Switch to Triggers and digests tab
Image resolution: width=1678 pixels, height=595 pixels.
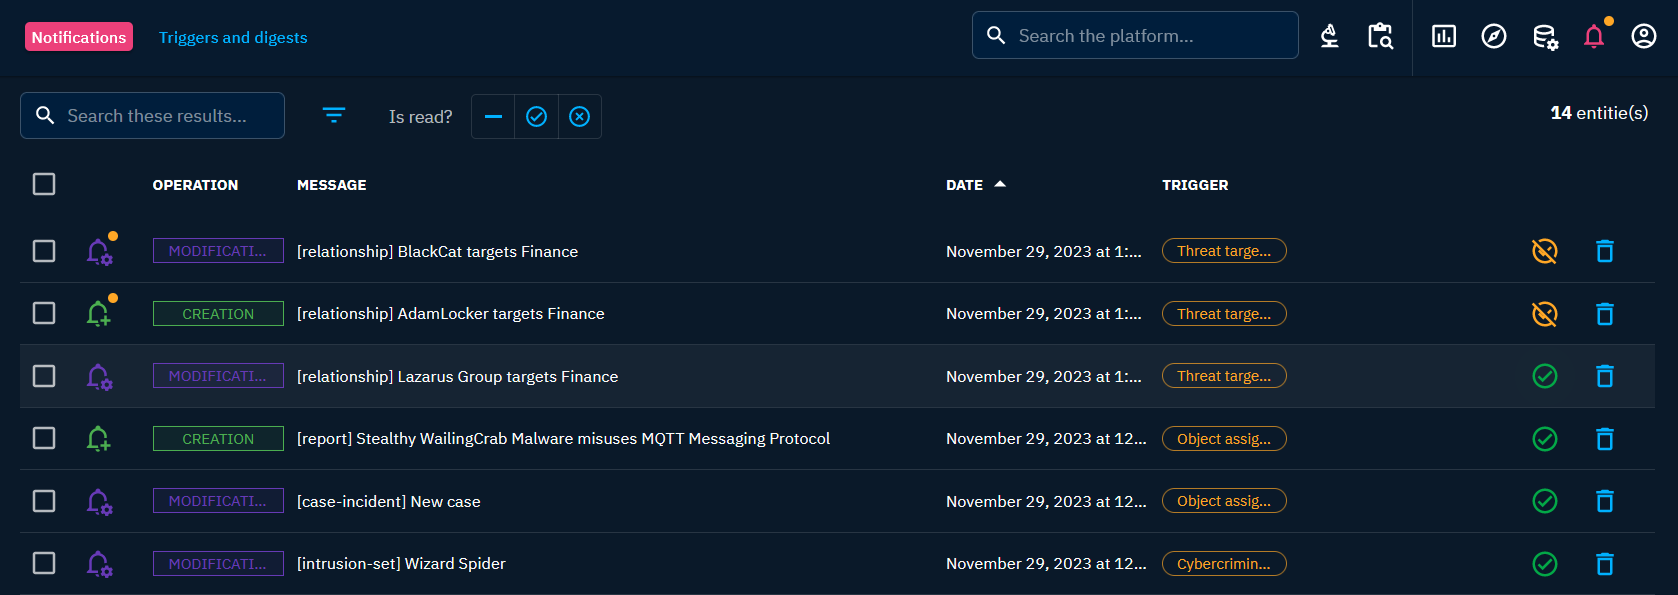coord(233,37)
